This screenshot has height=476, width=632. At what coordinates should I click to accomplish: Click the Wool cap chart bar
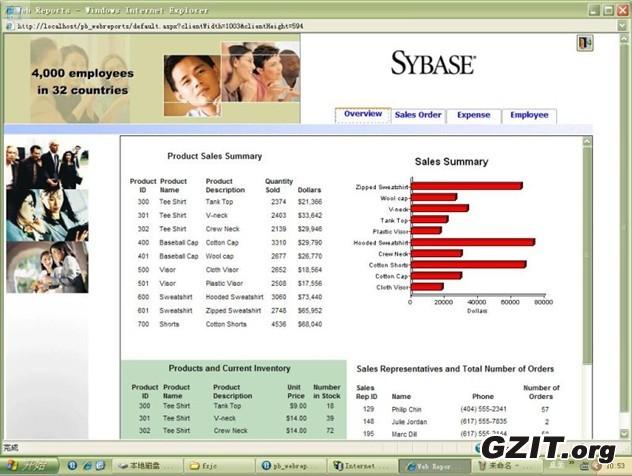click(434, 197)
